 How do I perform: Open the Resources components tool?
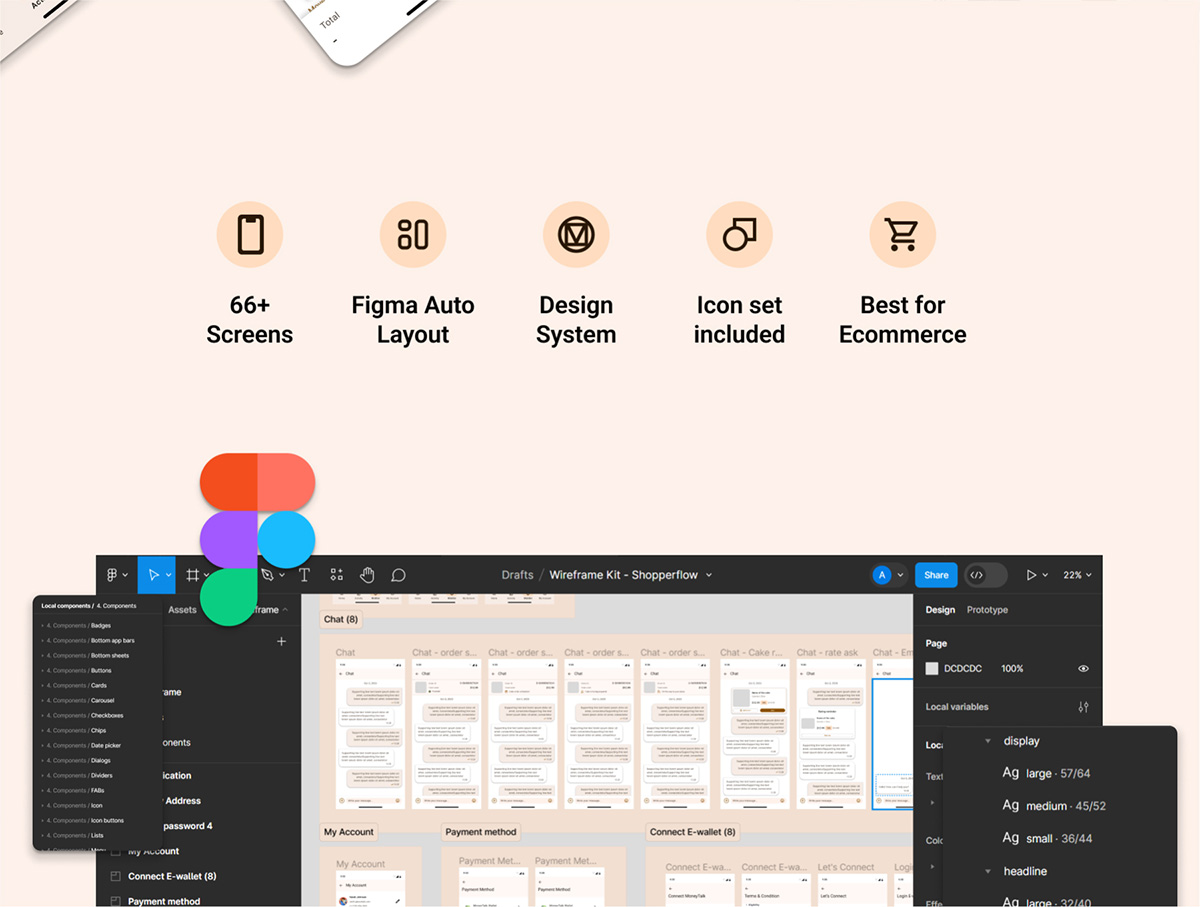[336, 575]
